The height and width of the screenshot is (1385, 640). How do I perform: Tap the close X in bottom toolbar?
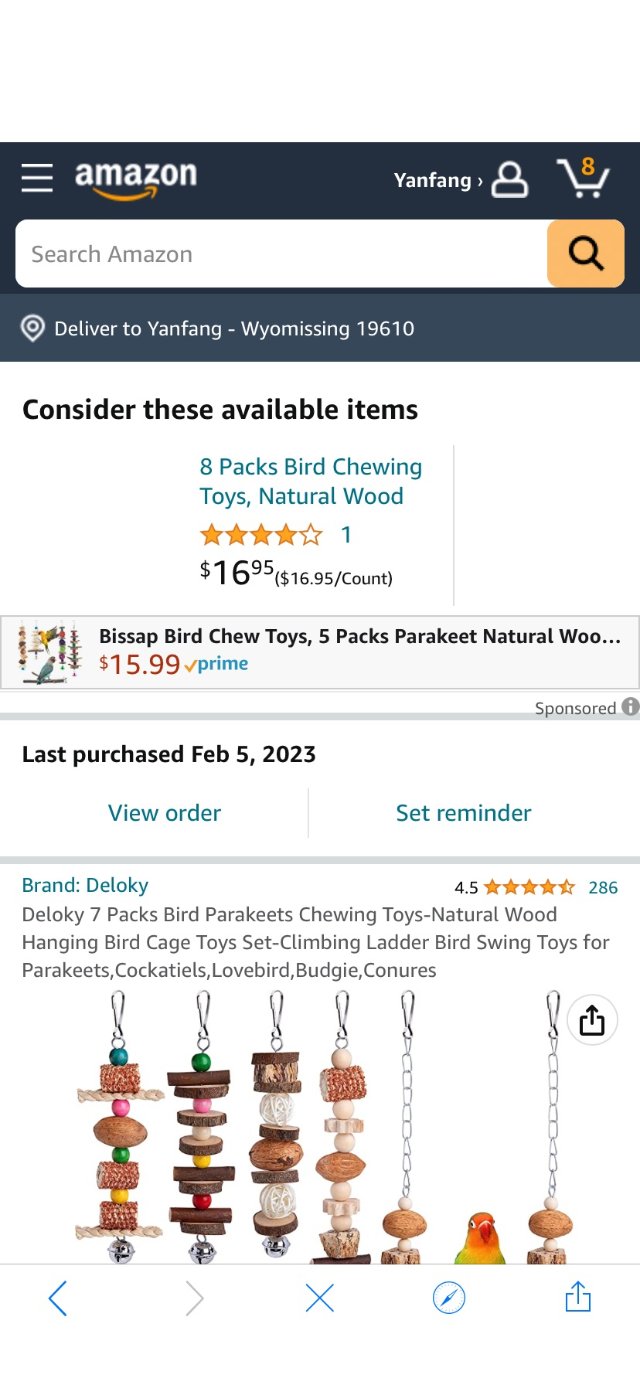[319, 1297]
